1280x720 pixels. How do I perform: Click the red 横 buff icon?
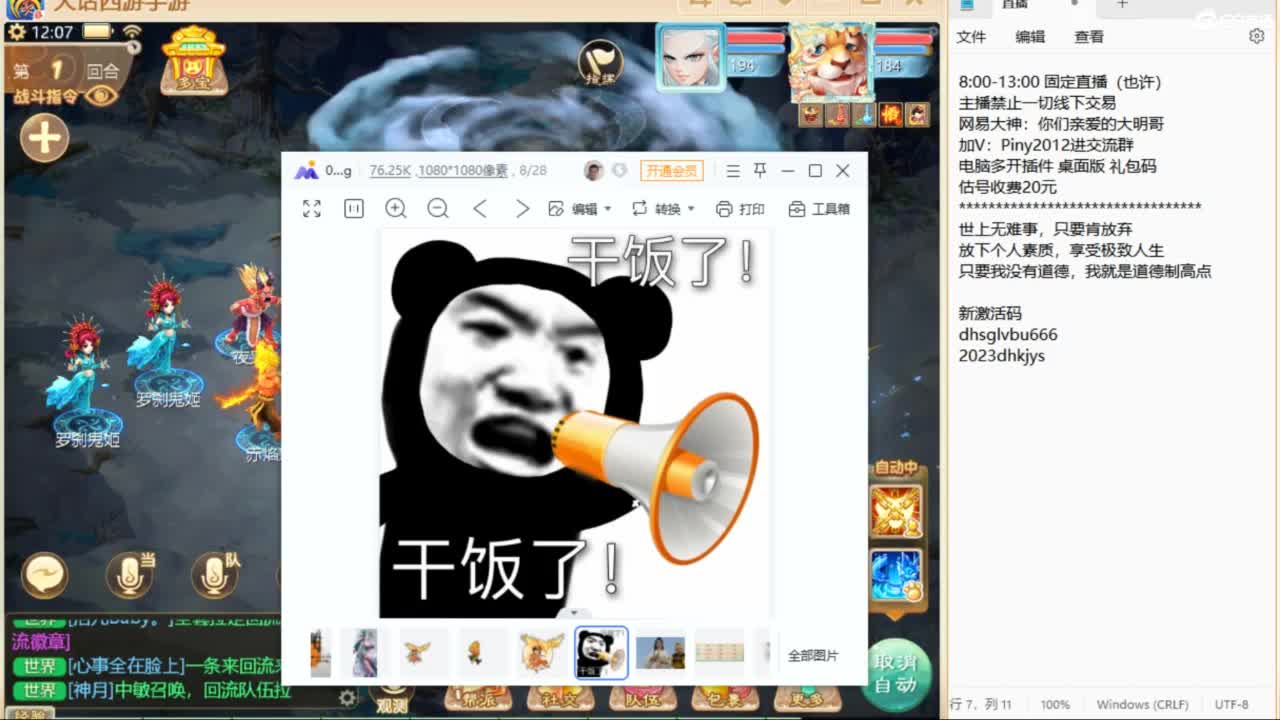tap(890, 115)
